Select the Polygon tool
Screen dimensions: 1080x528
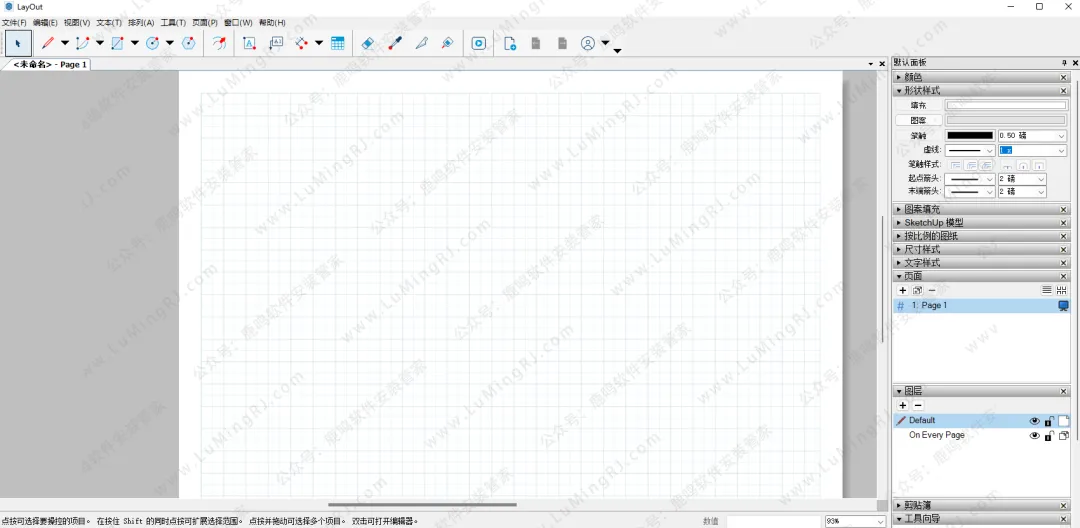[188, 43]
